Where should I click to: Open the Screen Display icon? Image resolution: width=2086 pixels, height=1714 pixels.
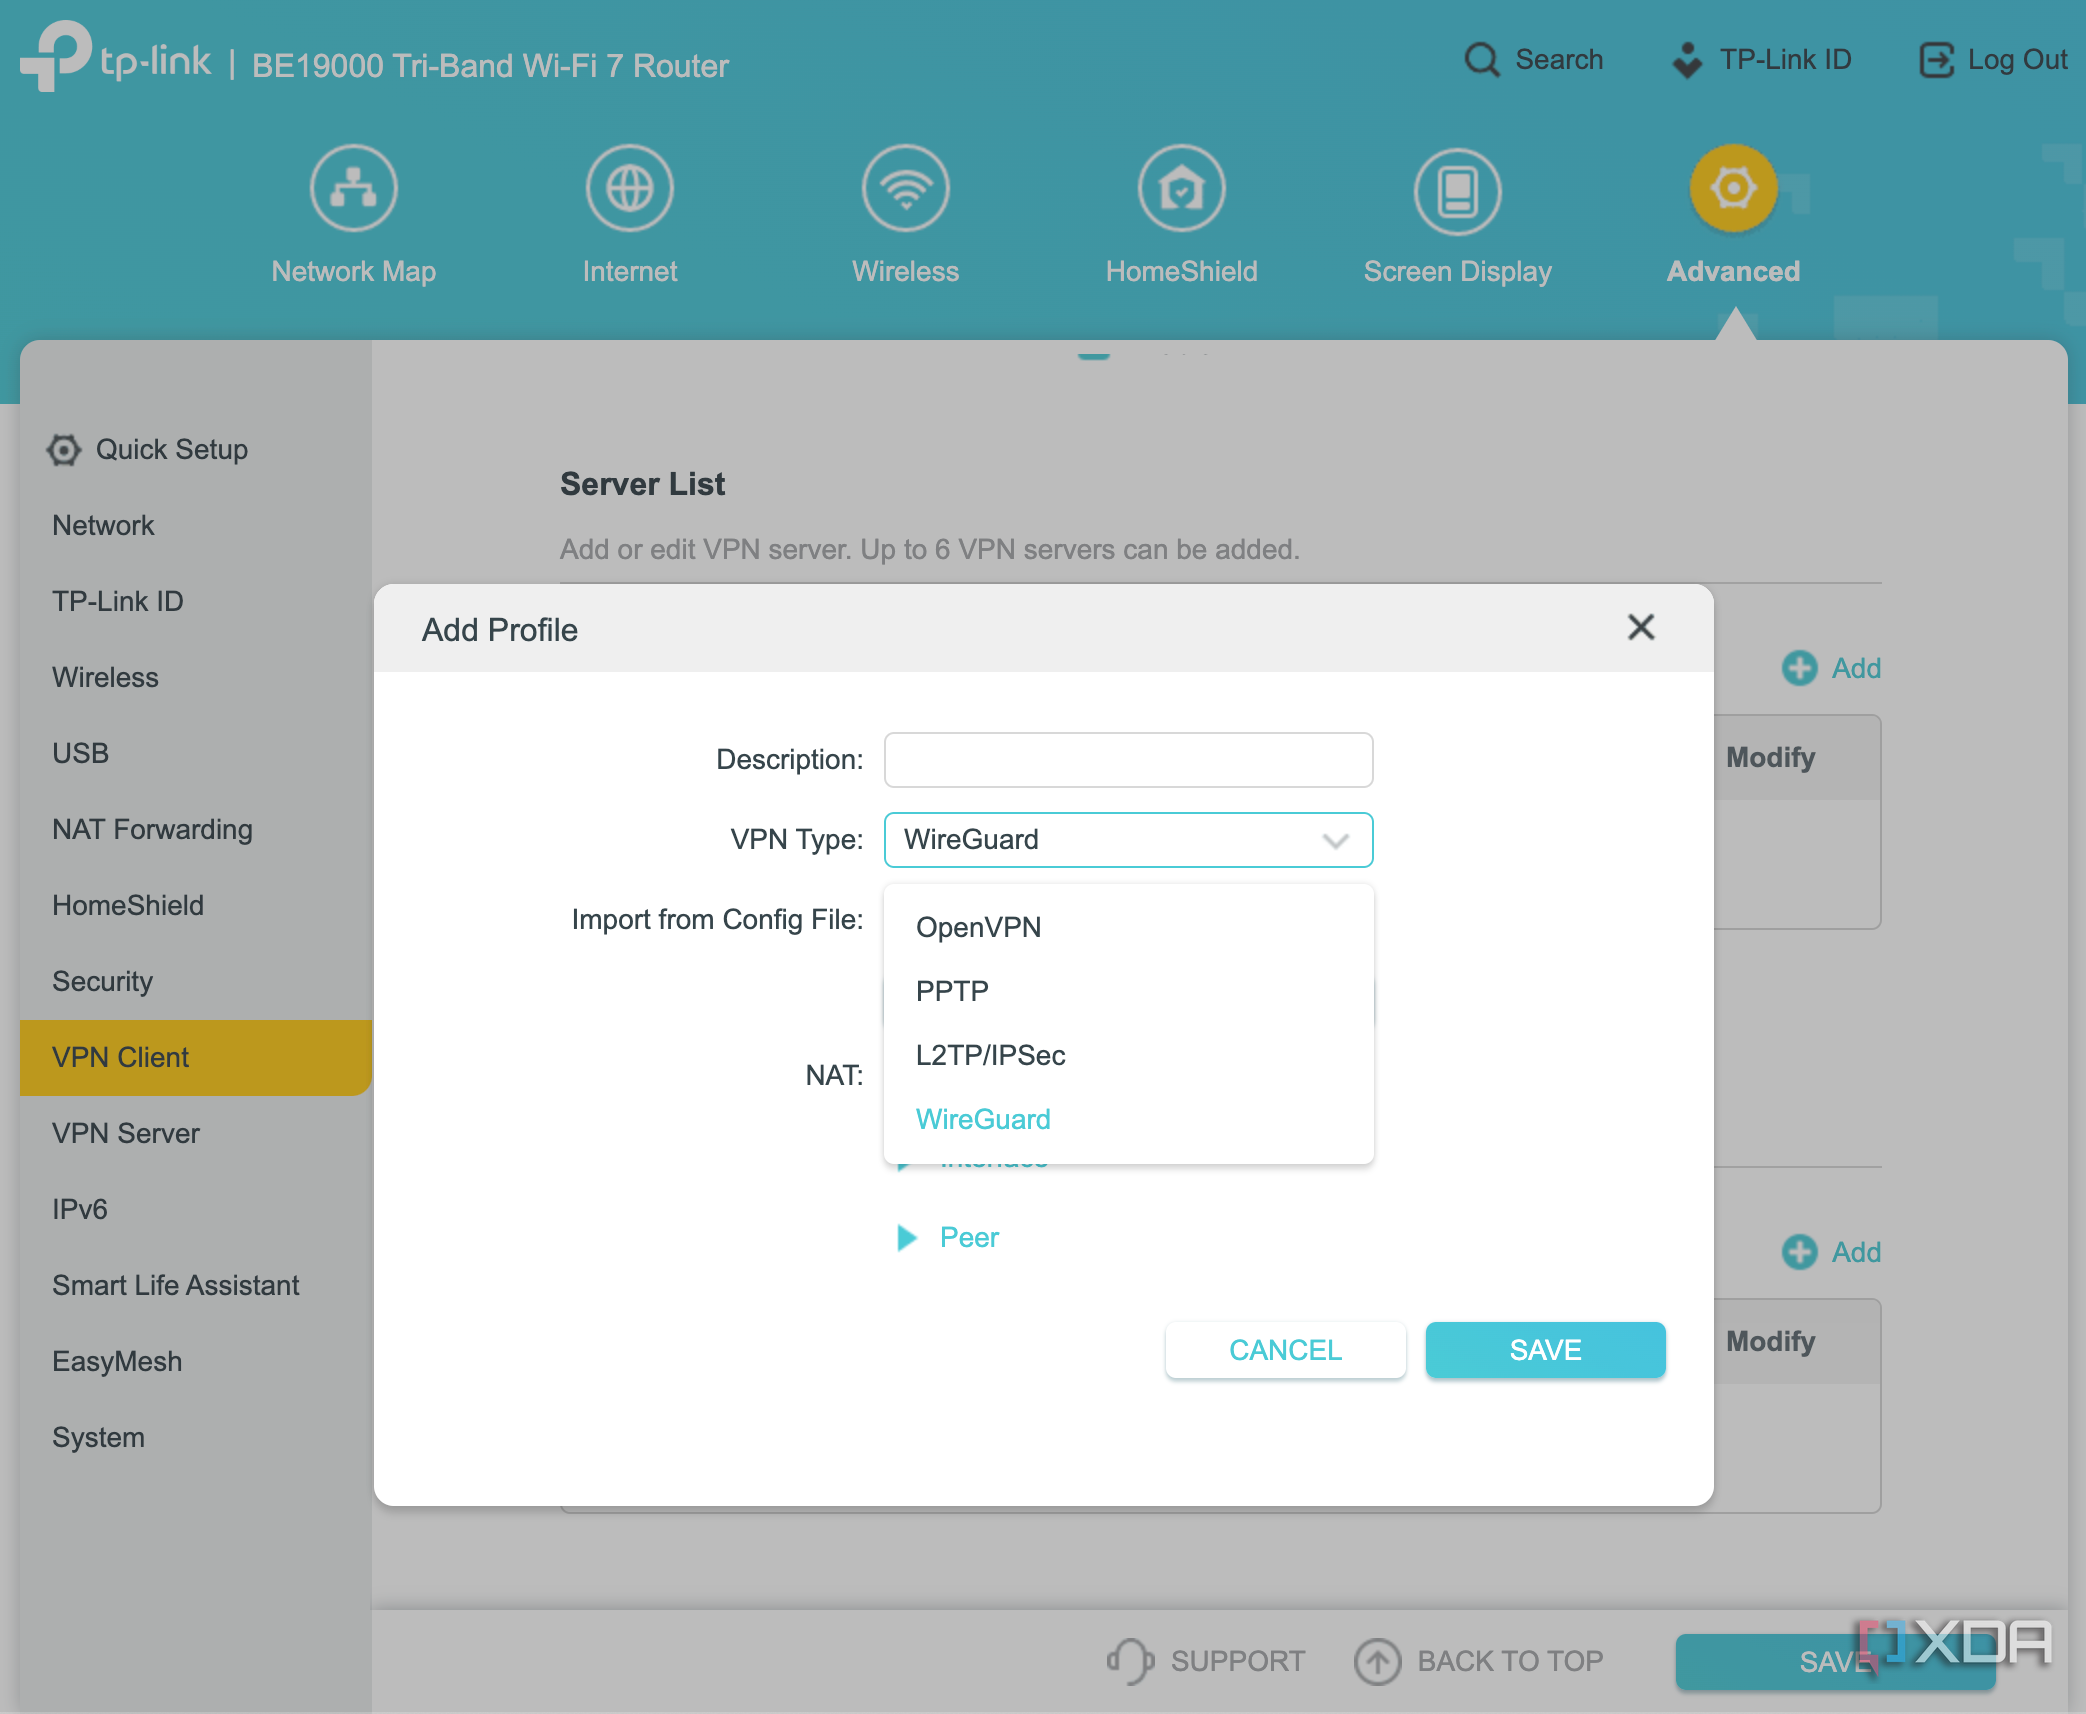[x=1458, y=190]
